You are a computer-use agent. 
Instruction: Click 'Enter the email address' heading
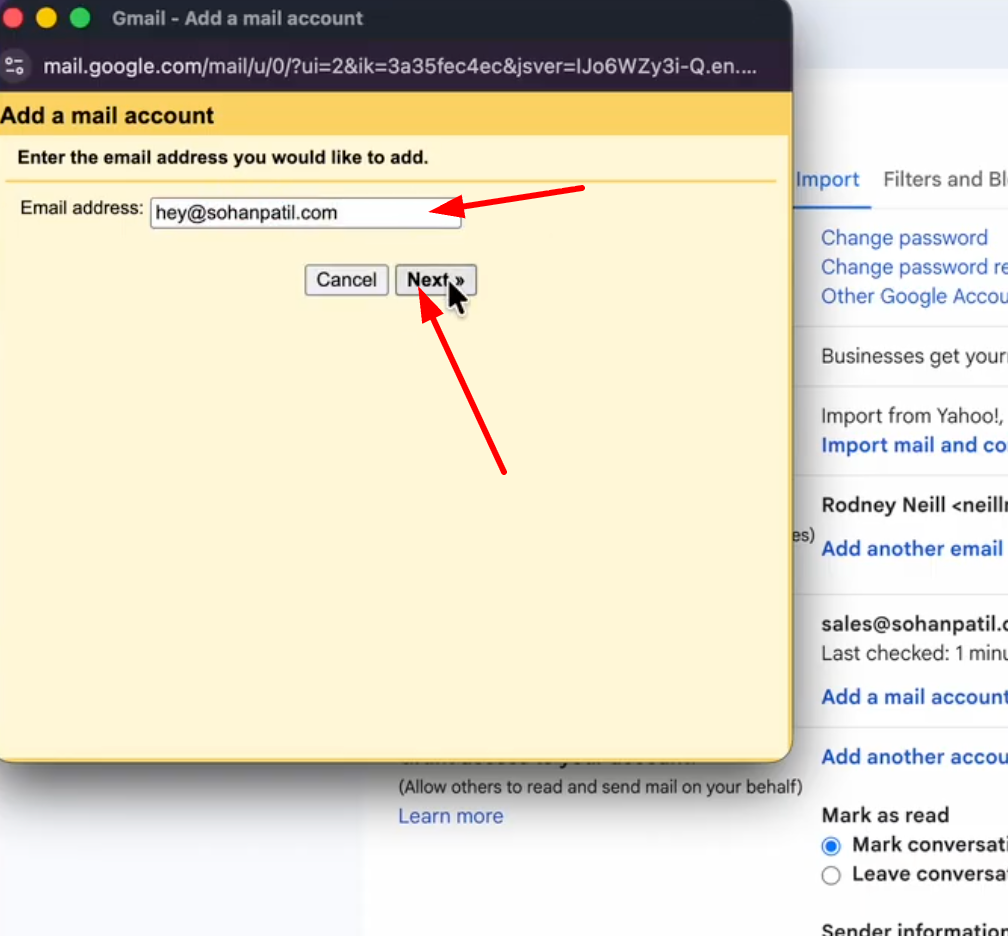pos(222,158)
